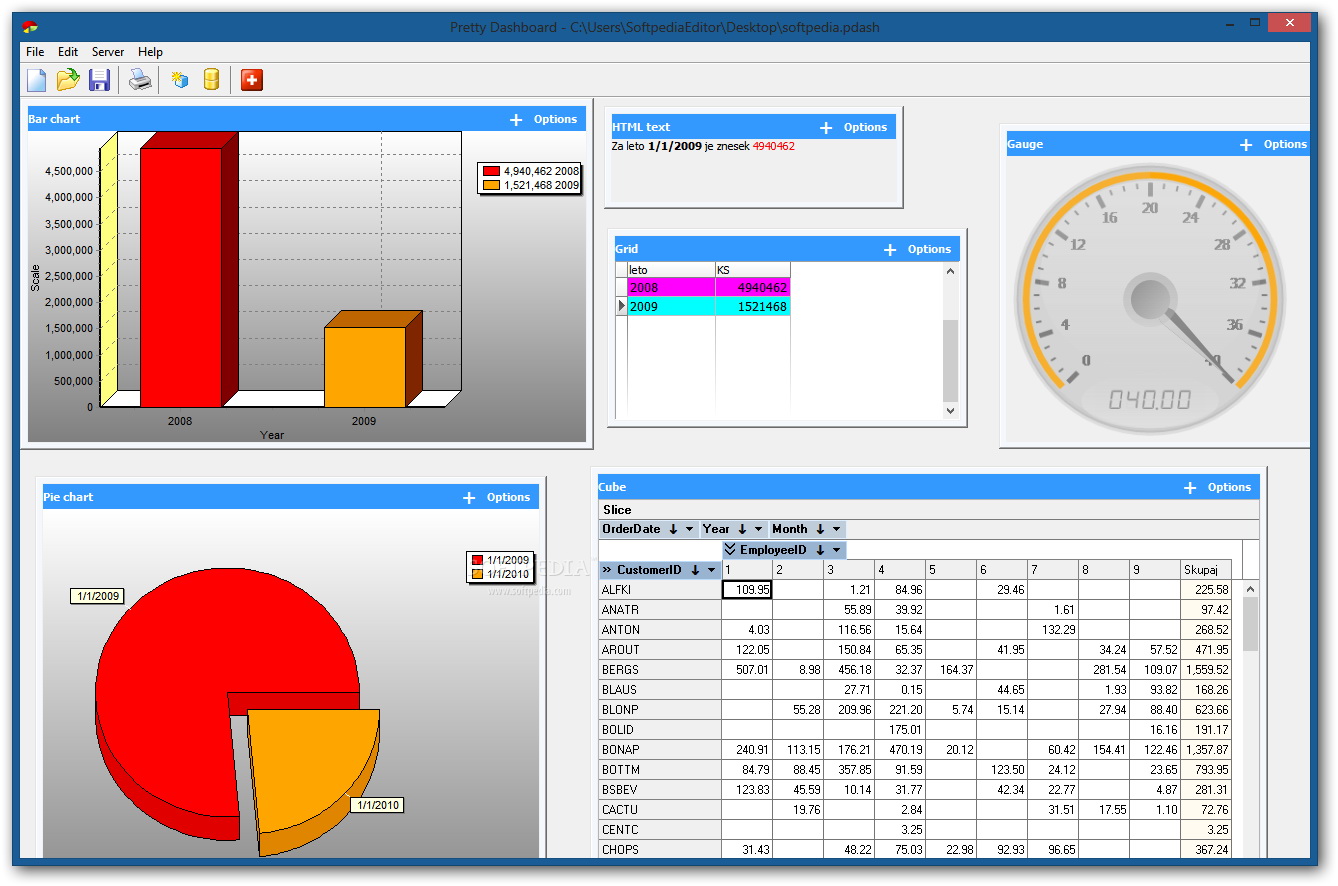The height and width of the screenshot is (886, 1338).
Task: Open Options for the Pie chart panel
Action: pyautogui.click(x=508, y=497)
